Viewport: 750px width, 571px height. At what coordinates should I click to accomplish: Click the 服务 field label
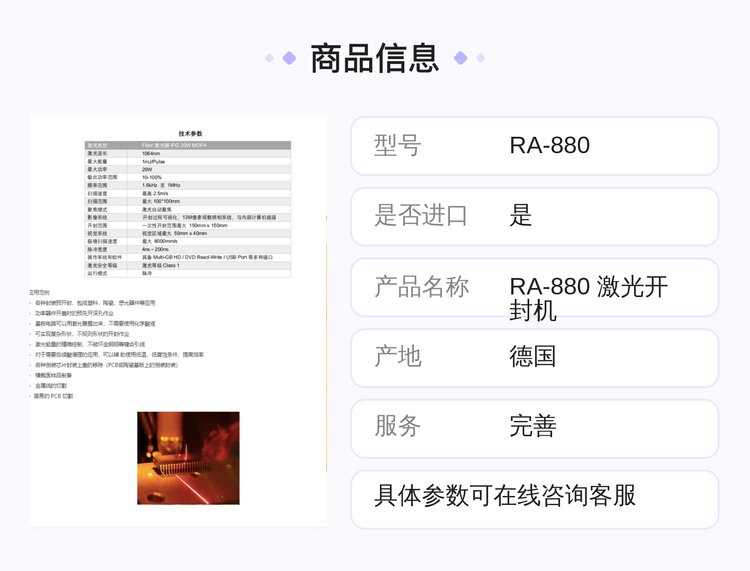tap(397, 426)
